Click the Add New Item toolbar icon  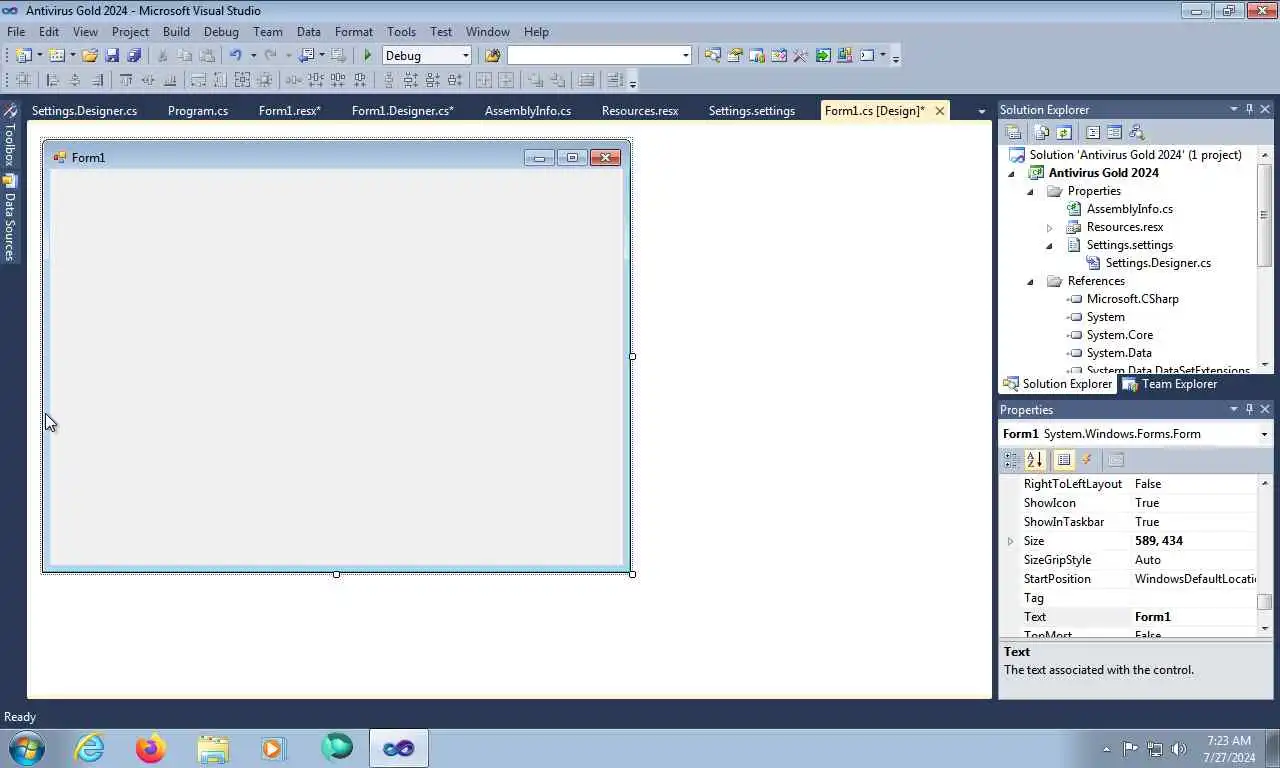click(56, 56)
